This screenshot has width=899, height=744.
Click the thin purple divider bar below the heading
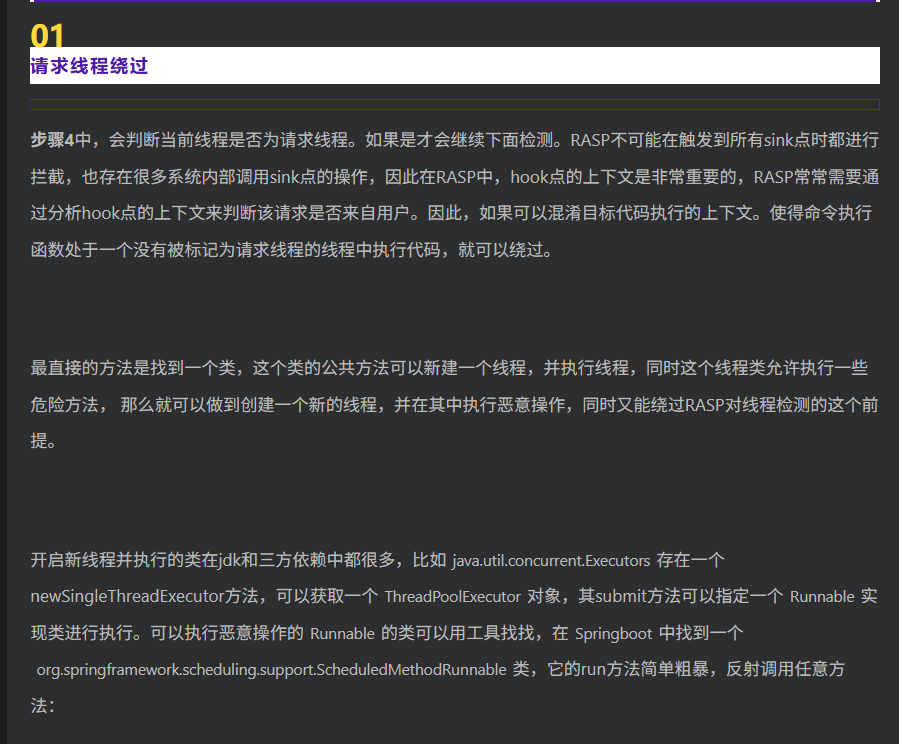(x=455, y=104)
